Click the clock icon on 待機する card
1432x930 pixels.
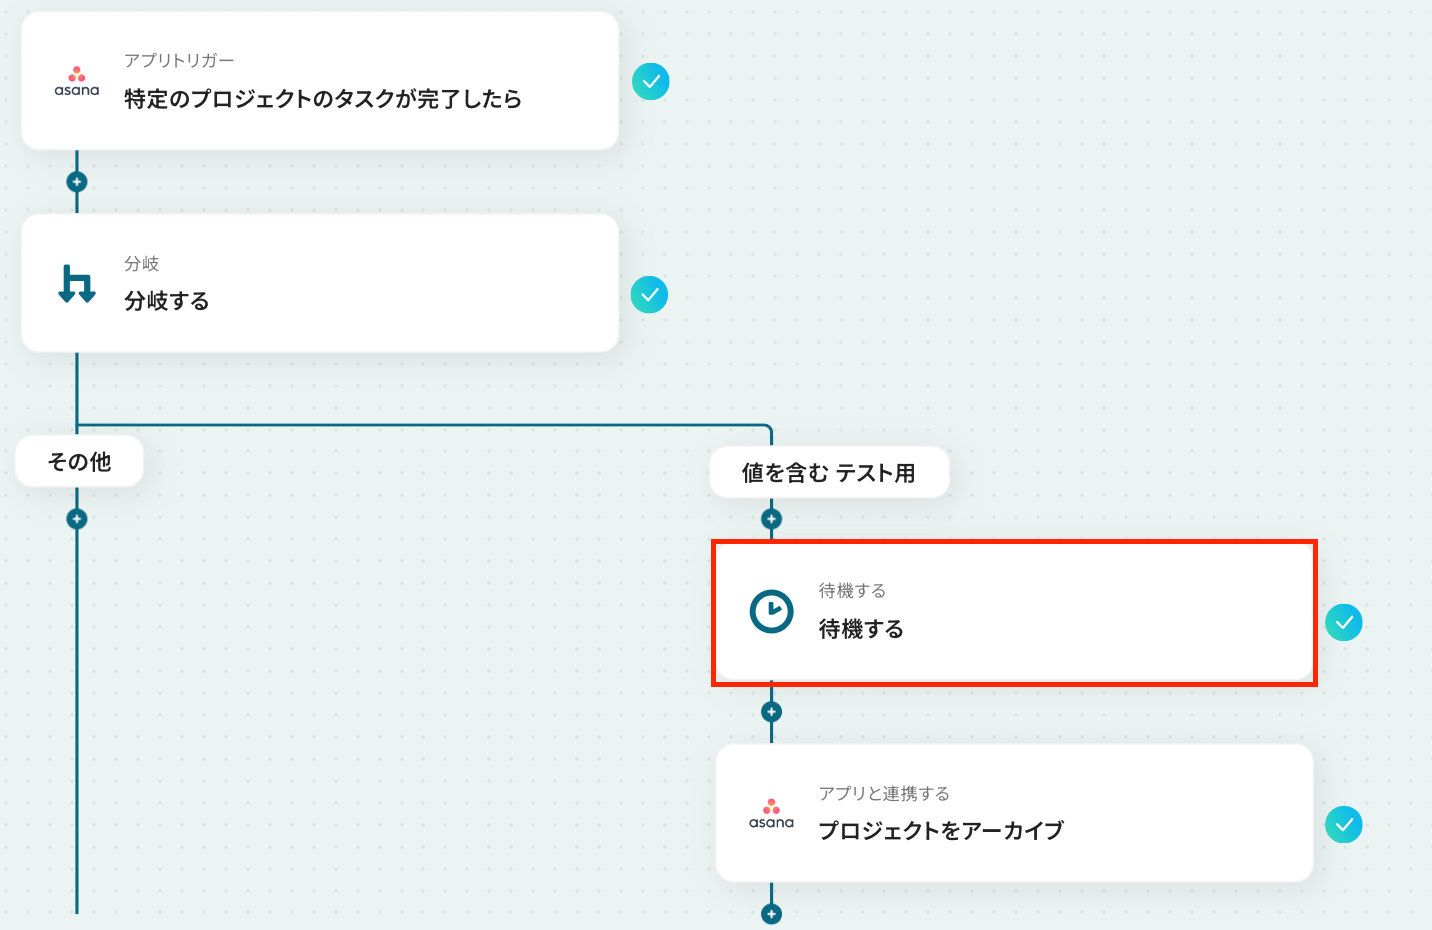coord(771,611)
